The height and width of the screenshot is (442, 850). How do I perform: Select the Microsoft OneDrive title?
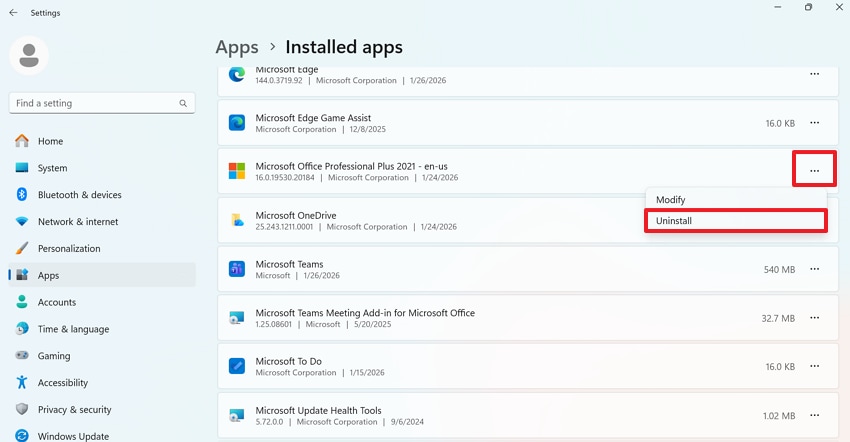click(296, 215)
